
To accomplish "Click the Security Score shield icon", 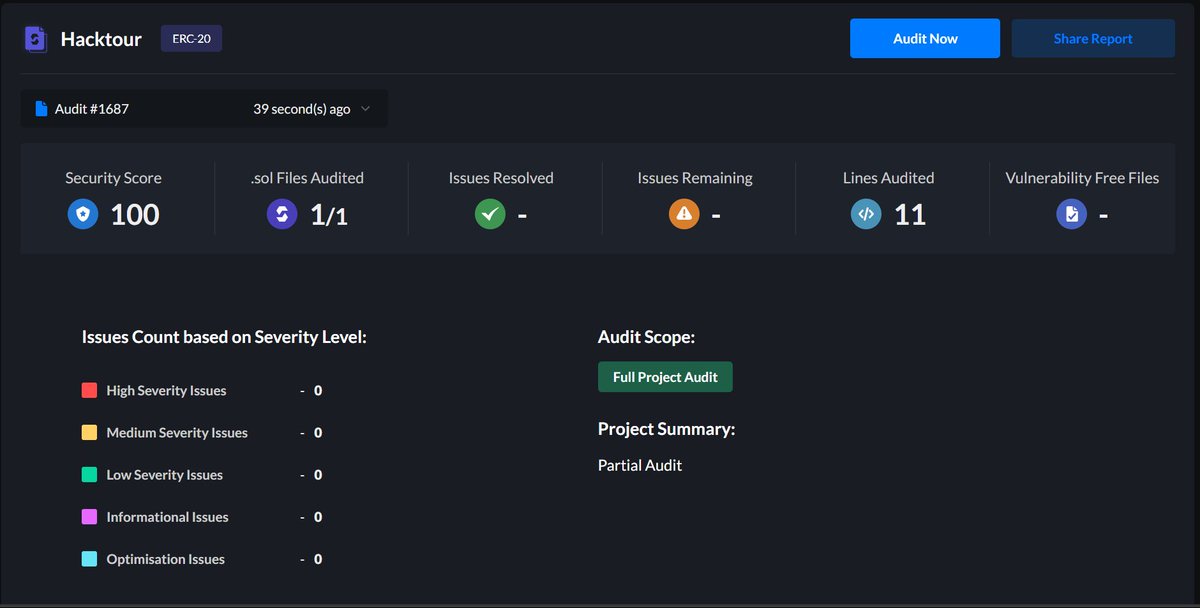I will (x=83, y=214).
